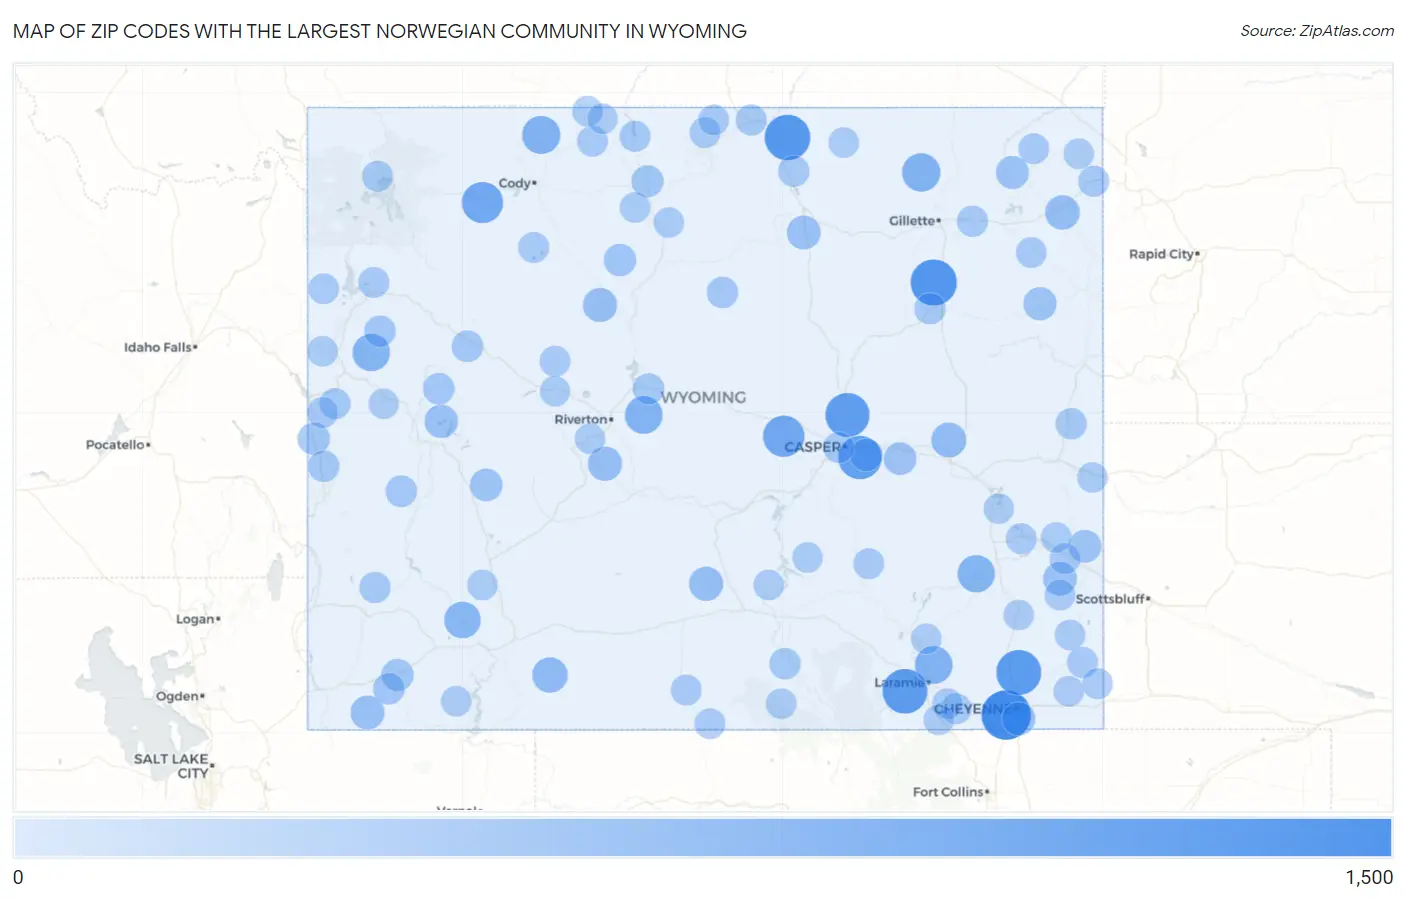Click the legend maximum value 1,500
The image size is (1406, 899).
click(1369, 877)
